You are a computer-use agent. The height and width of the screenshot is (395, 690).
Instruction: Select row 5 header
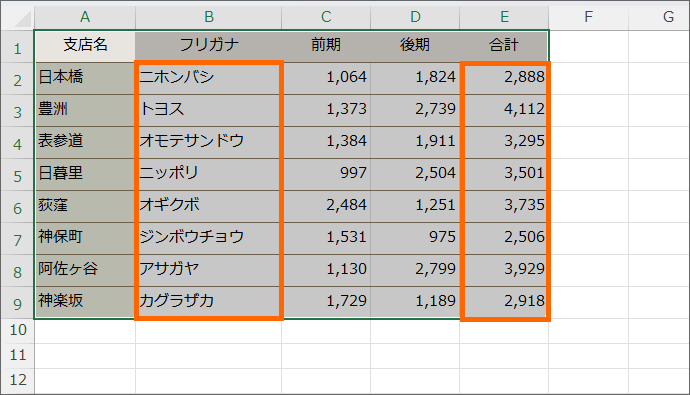pos(18,175)
